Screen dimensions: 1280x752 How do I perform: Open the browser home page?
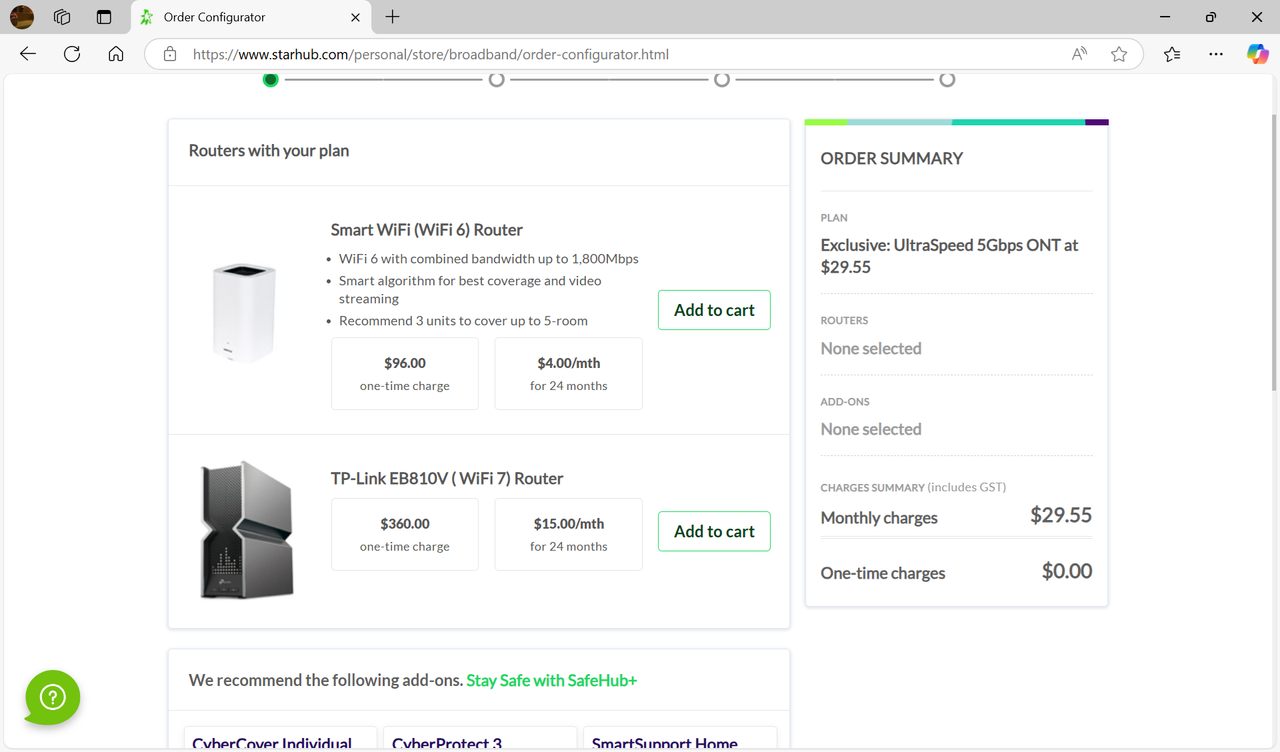116,54
